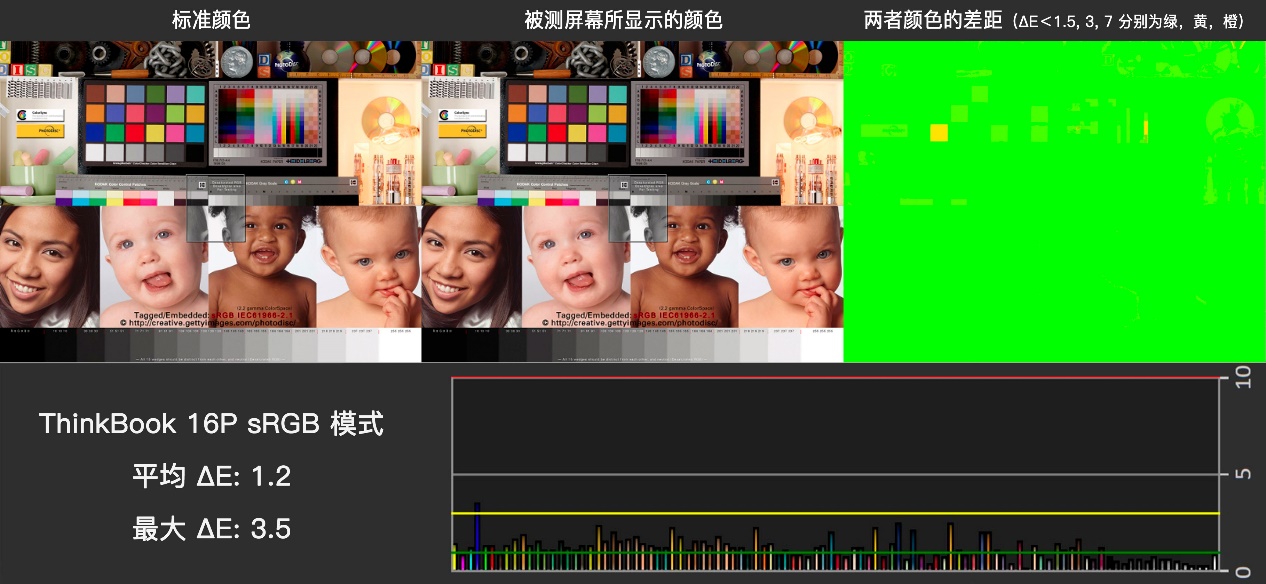Click the yellow outlier patch in the green ΔE map
This screenshot has width=1266, height=584.
pos(940,130)
